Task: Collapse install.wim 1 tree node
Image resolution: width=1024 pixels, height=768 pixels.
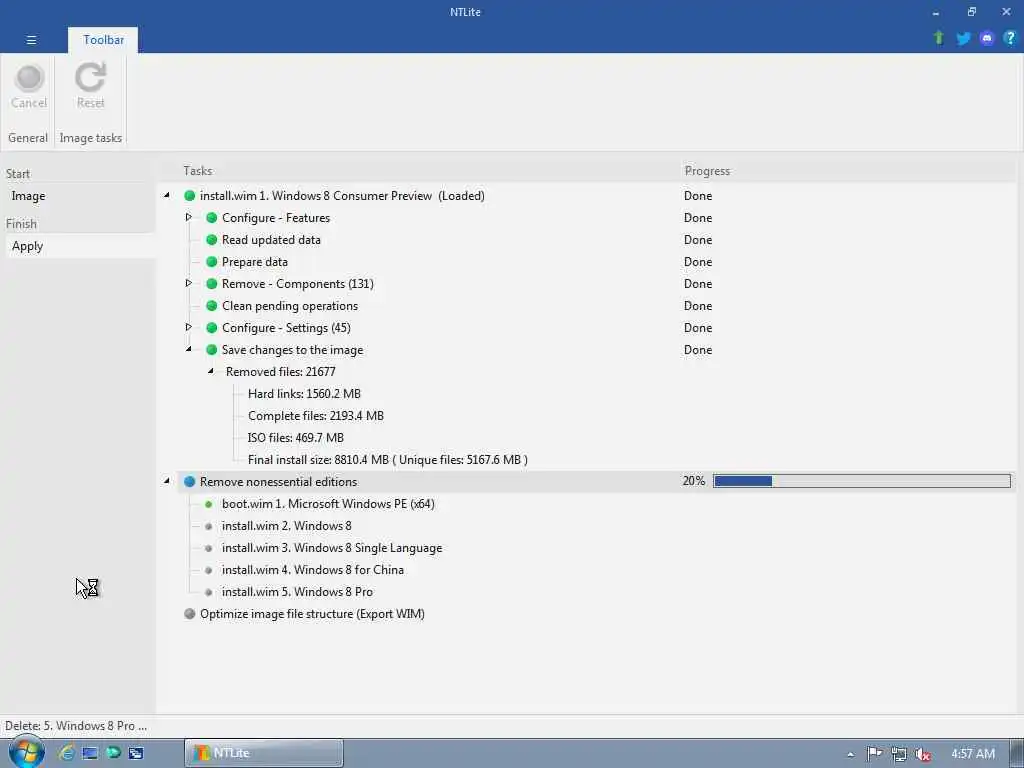Action: 167,195
